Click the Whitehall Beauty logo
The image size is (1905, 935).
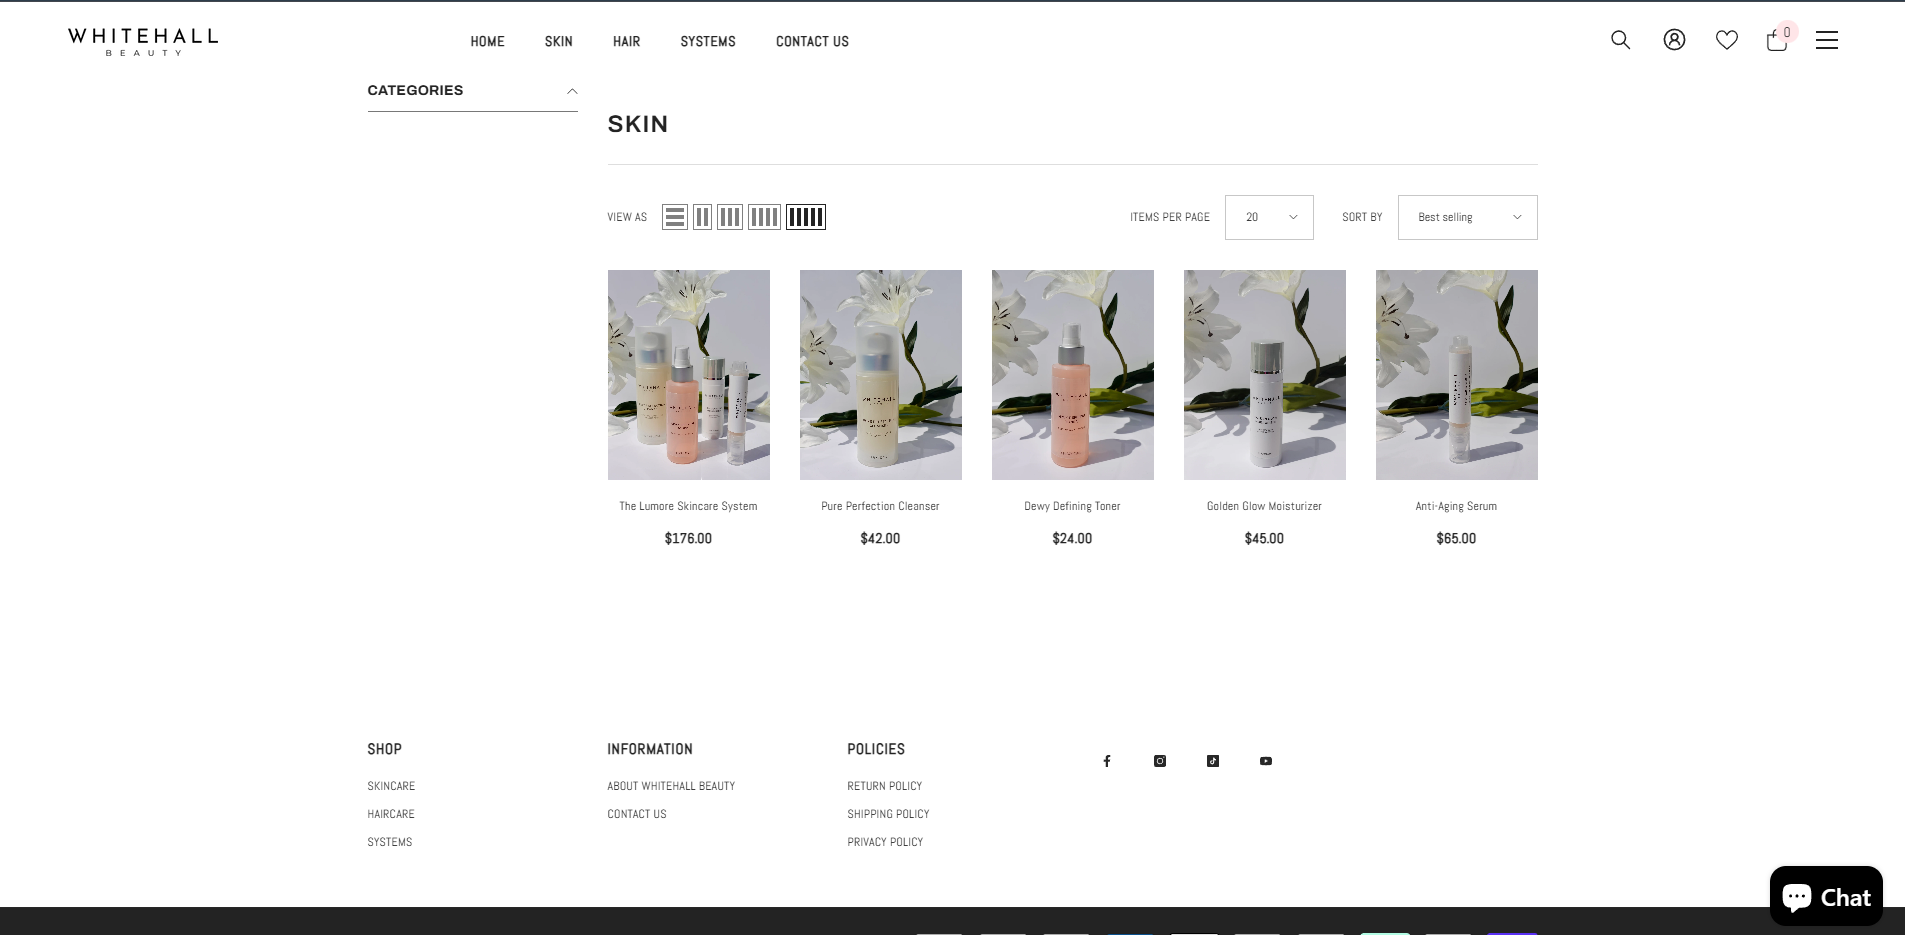pos(143,41)
